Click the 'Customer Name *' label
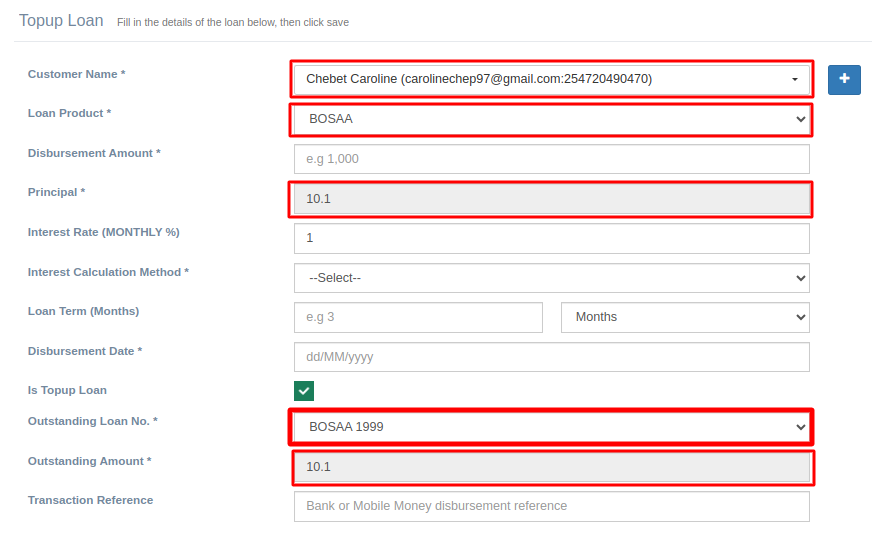 [76, 74]
